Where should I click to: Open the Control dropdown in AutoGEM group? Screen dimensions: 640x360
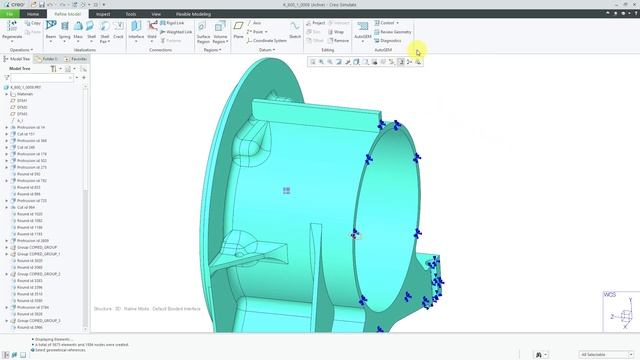397,23
